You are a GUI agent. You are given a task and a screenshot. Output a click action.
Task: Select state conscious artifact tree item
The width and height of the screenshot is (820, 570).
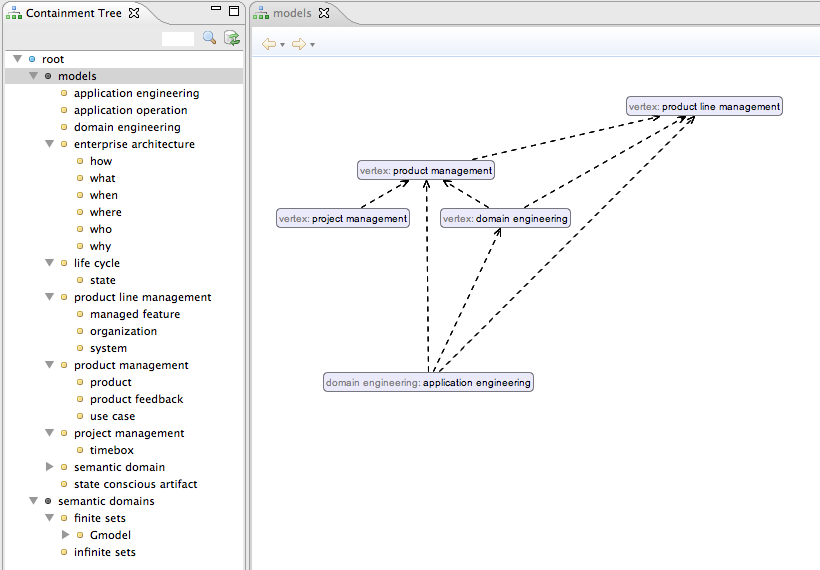coord(135,484)
